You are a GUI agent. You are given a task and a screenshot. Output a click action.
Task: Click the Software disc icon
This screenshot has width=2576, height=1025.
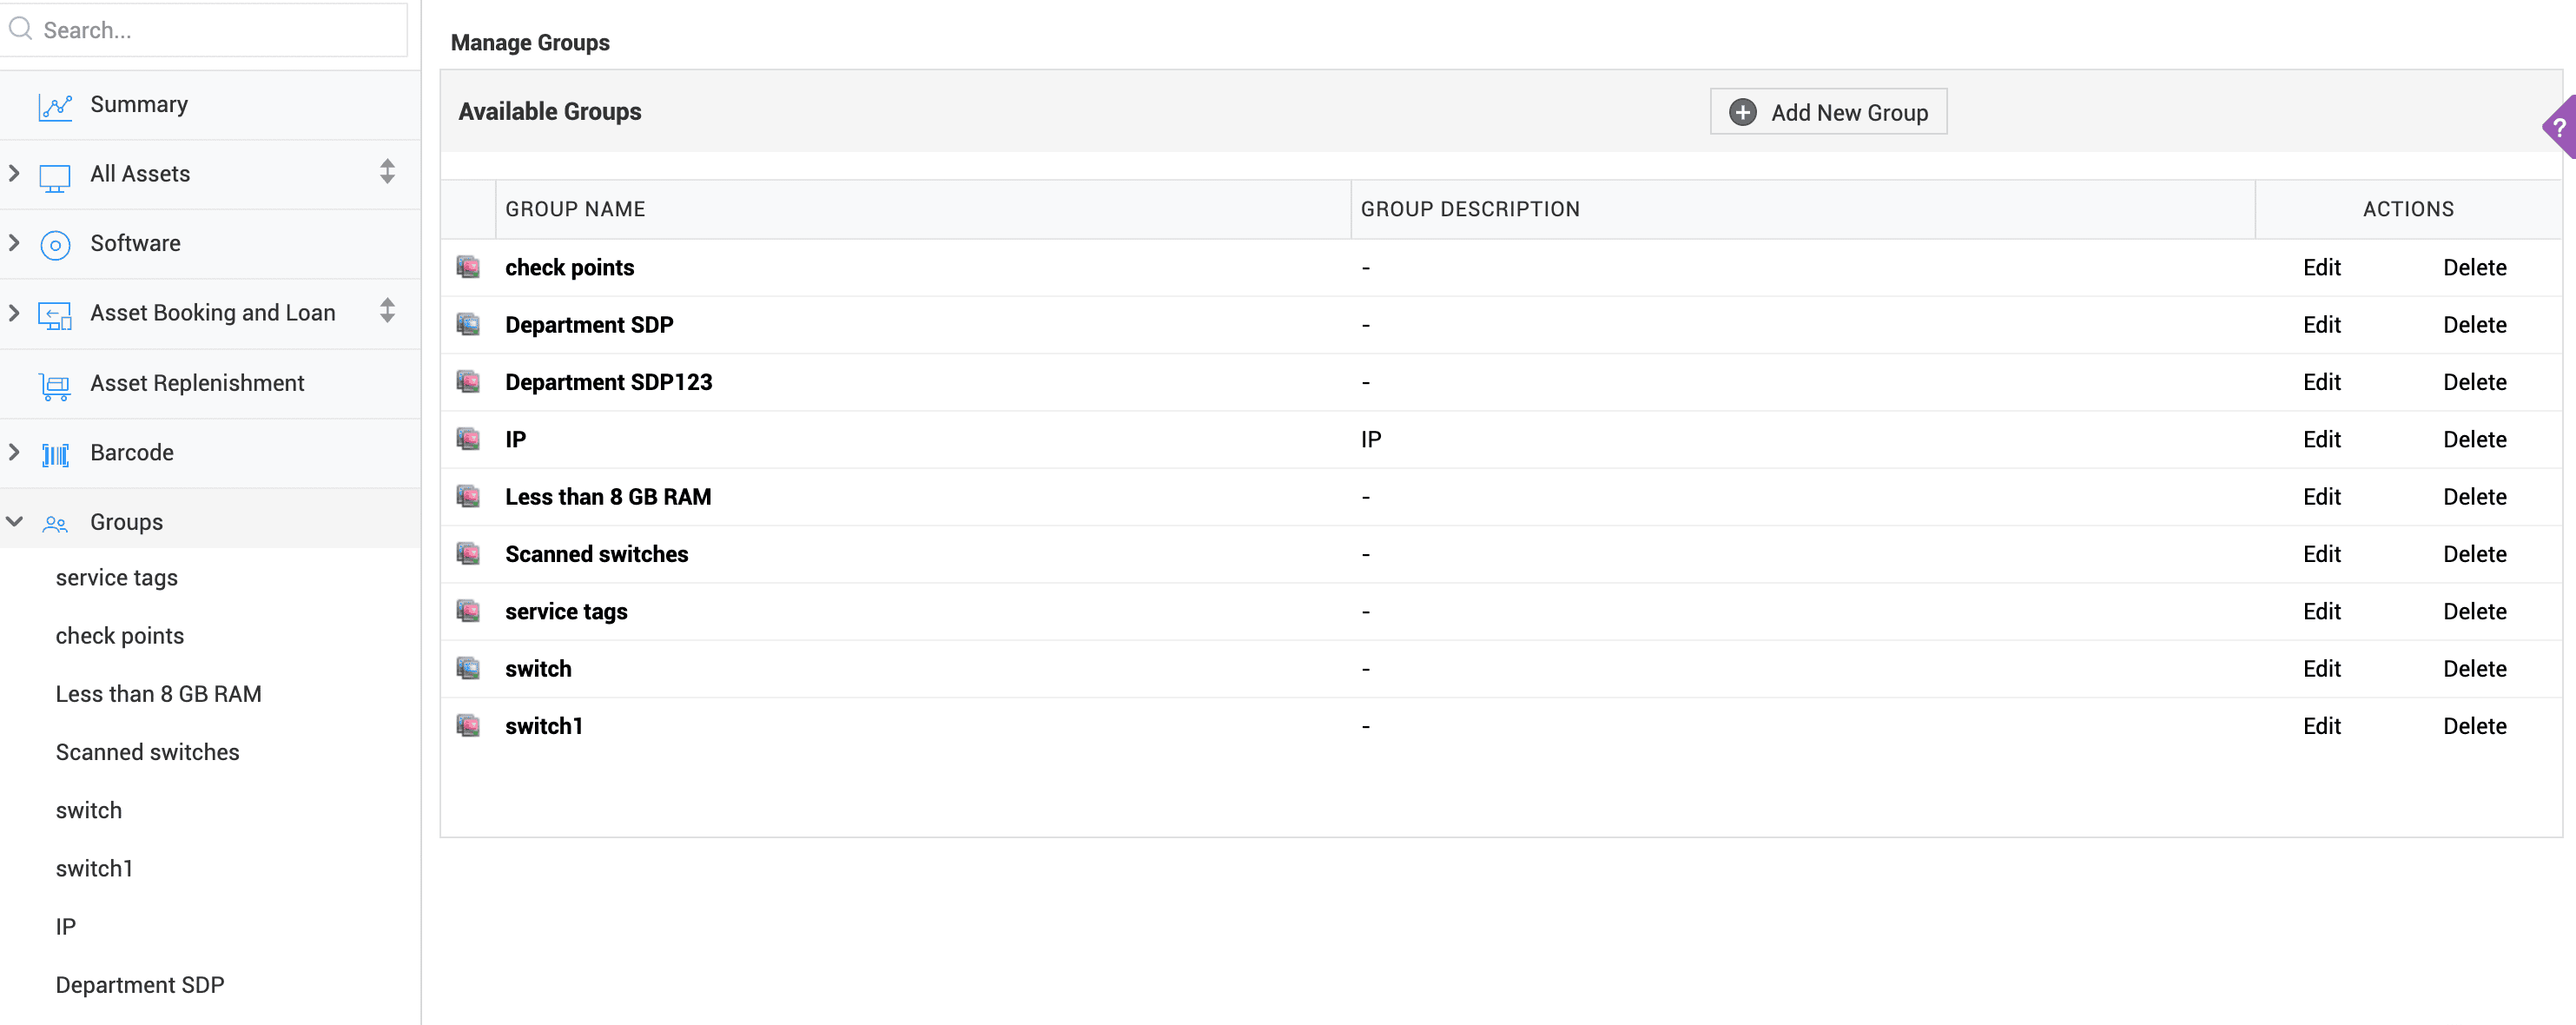pyautogui.click(x=55, y=245)
